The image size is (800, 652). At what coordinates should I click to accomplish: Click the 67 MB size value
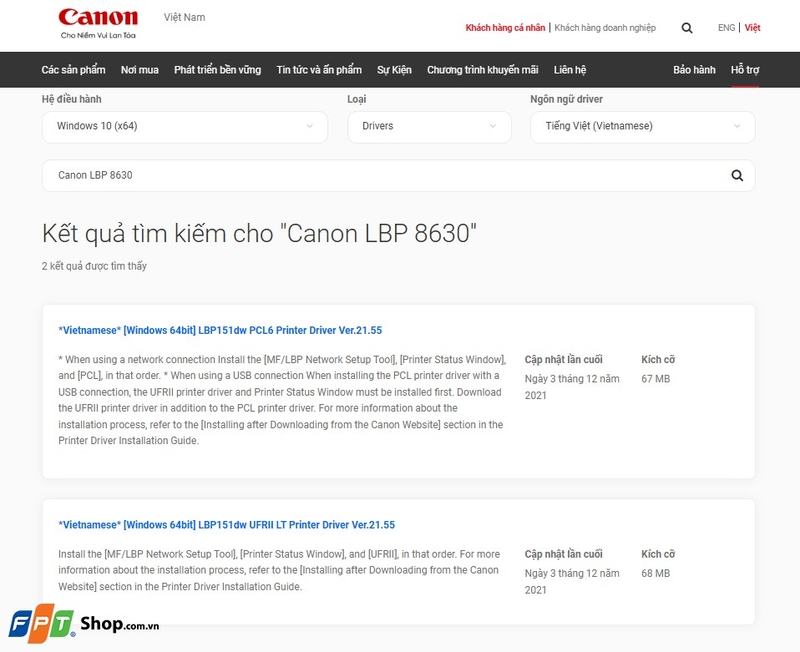point(656,379)
